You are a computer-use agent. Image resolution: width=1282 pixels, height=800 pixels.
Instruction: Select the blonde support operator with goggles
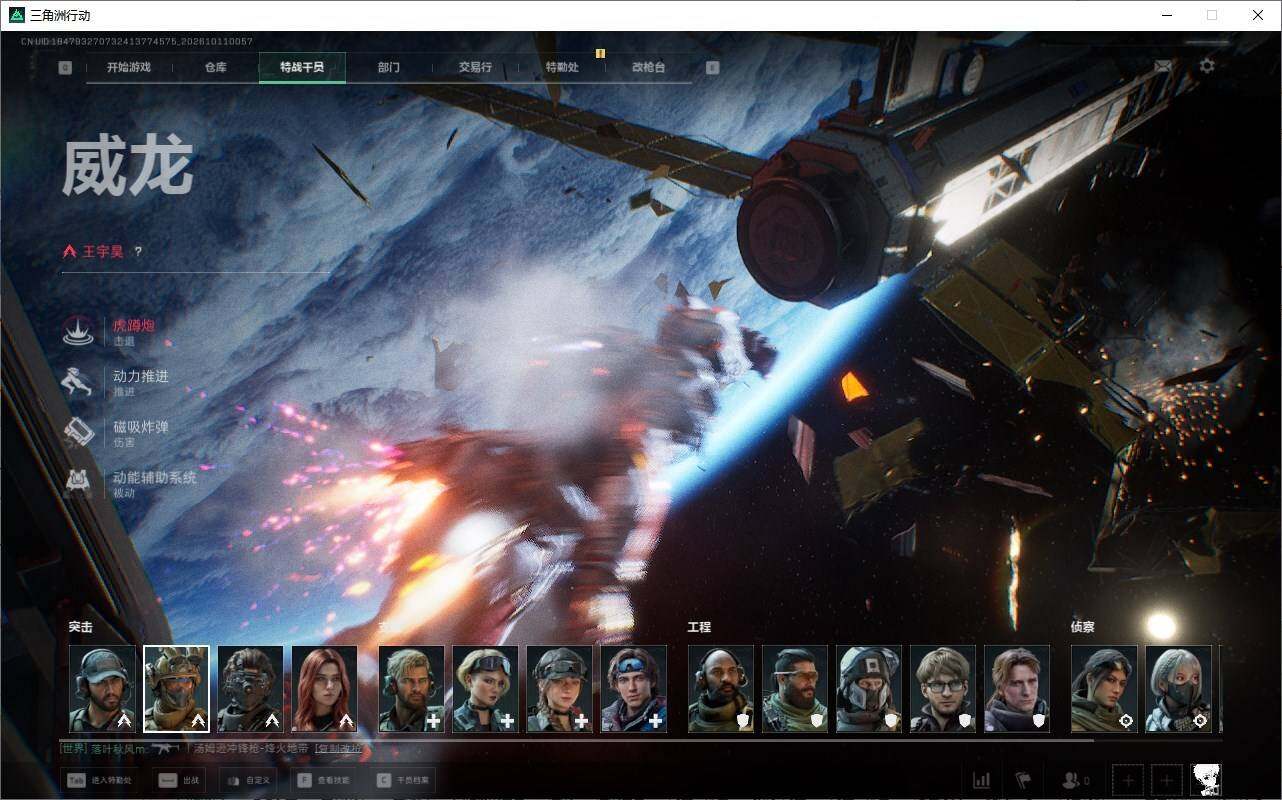point(485,689)
